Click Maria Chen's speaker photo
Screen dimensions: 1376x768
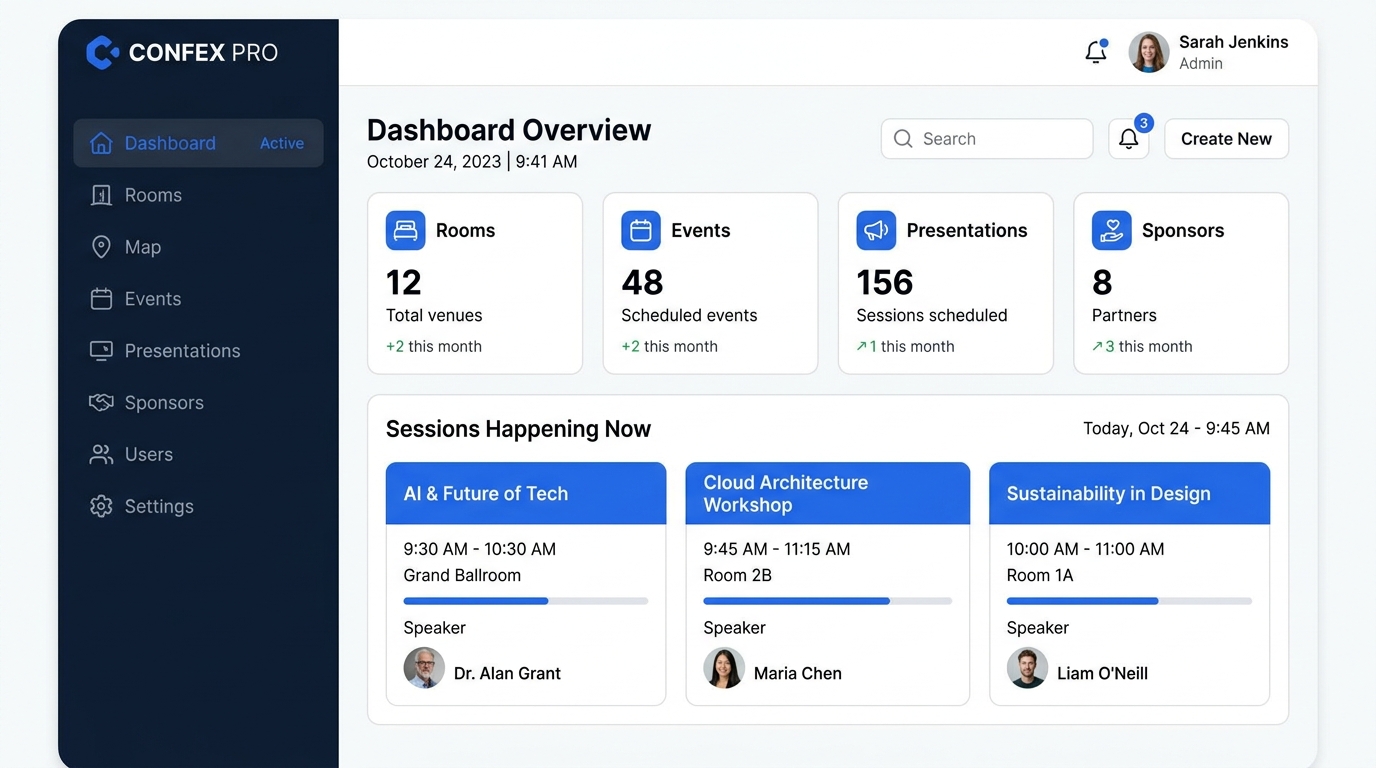point(724,668)
